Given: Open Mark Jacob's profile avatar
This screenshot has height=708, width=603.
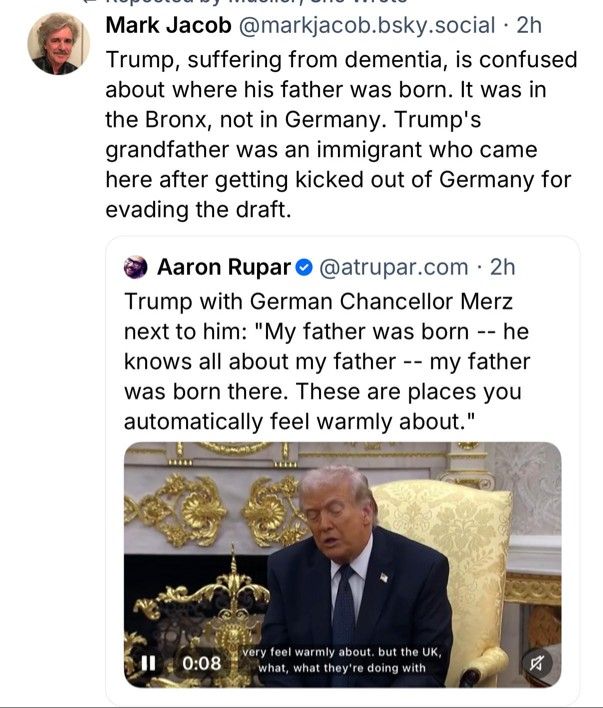Looking at the screenshot, I should 59,43.
